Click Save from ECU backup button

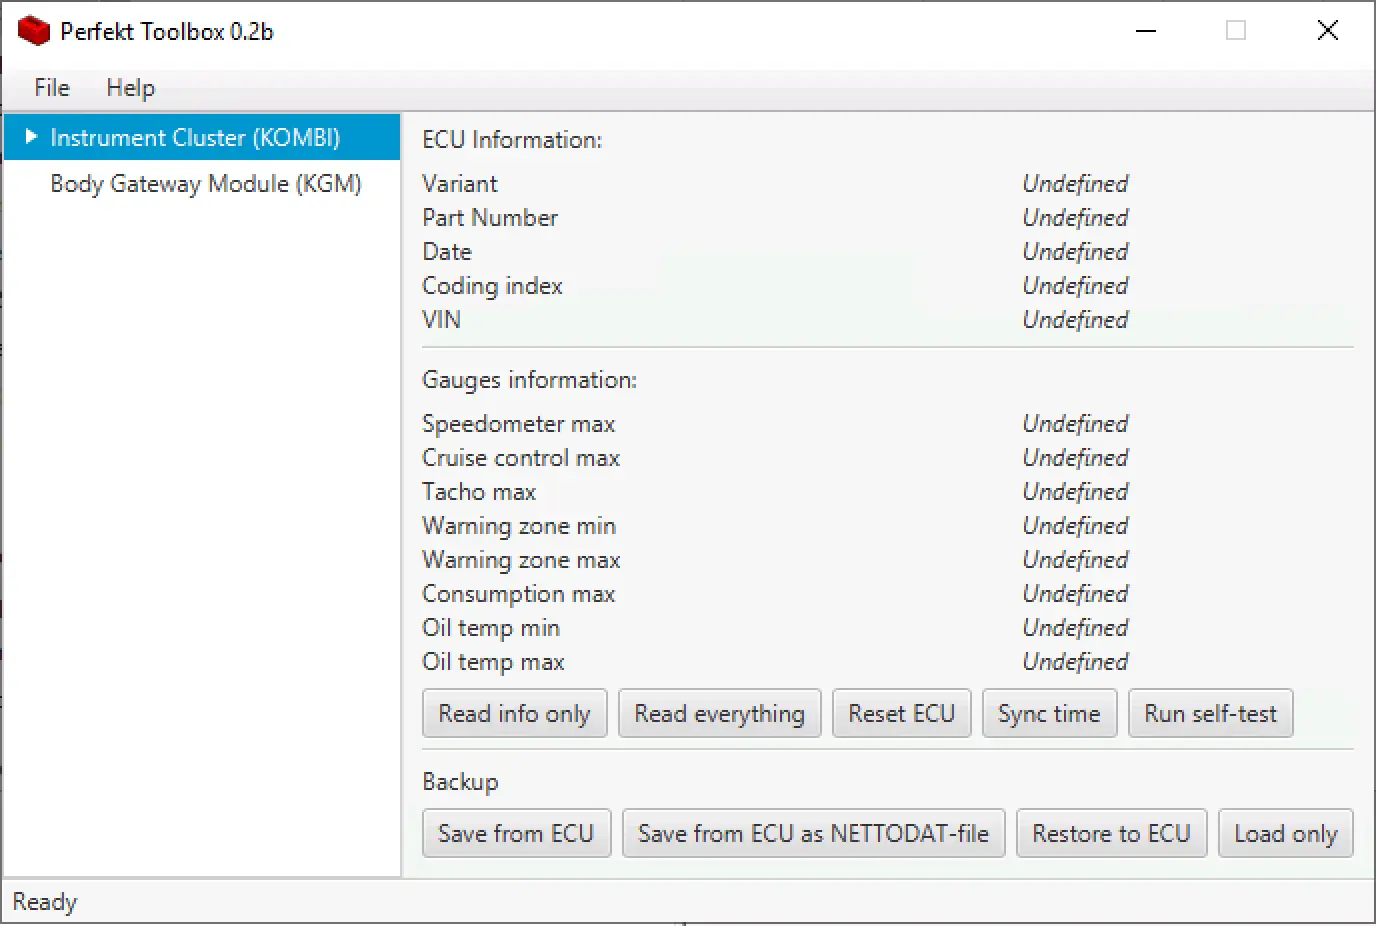(x=516, y=833)
